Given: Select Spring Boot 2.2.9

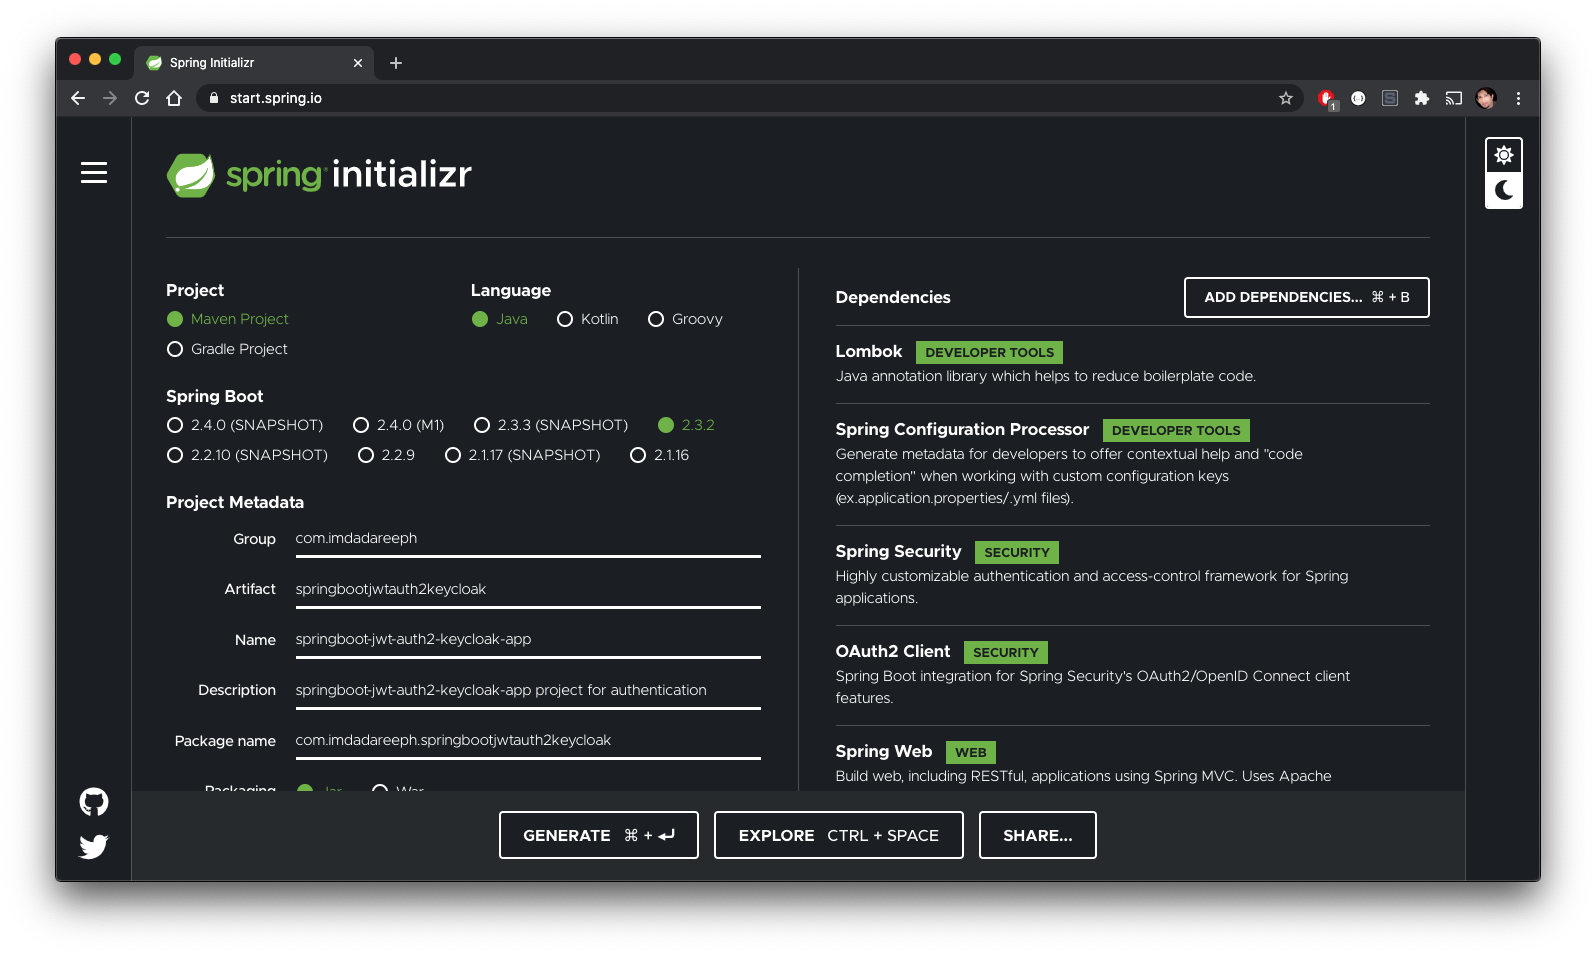Looking at the screenshot, I should (x=386, y=455).
